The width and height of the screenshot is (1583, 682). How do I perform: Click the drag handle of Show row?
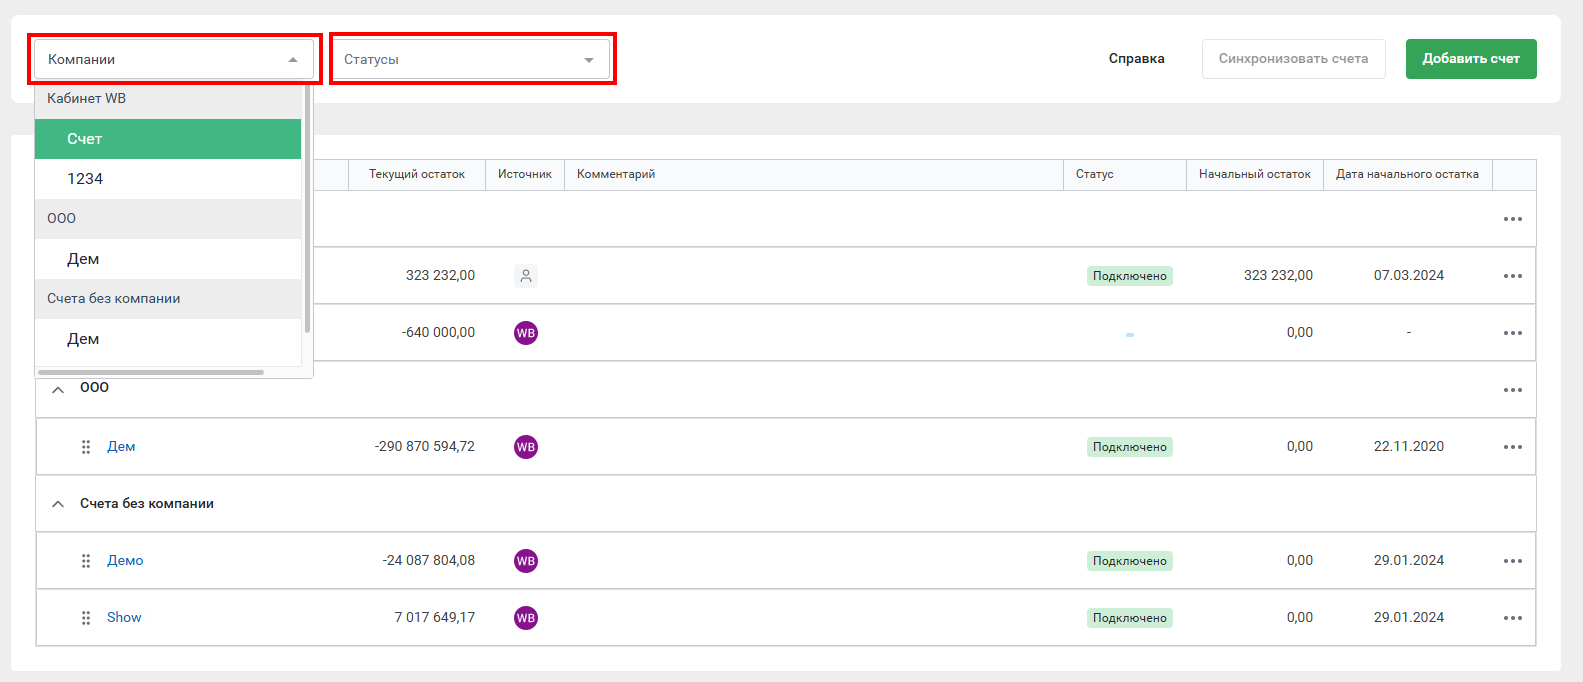86,618
